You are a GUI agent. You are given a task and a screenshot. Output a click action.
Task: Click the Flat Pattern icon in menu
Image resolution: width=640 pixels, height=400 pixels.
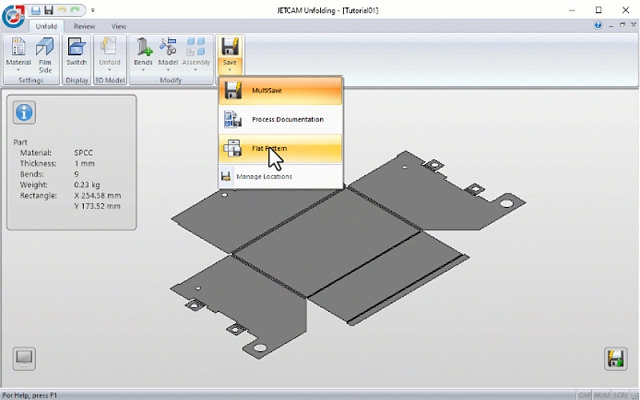tap(233, 149)
